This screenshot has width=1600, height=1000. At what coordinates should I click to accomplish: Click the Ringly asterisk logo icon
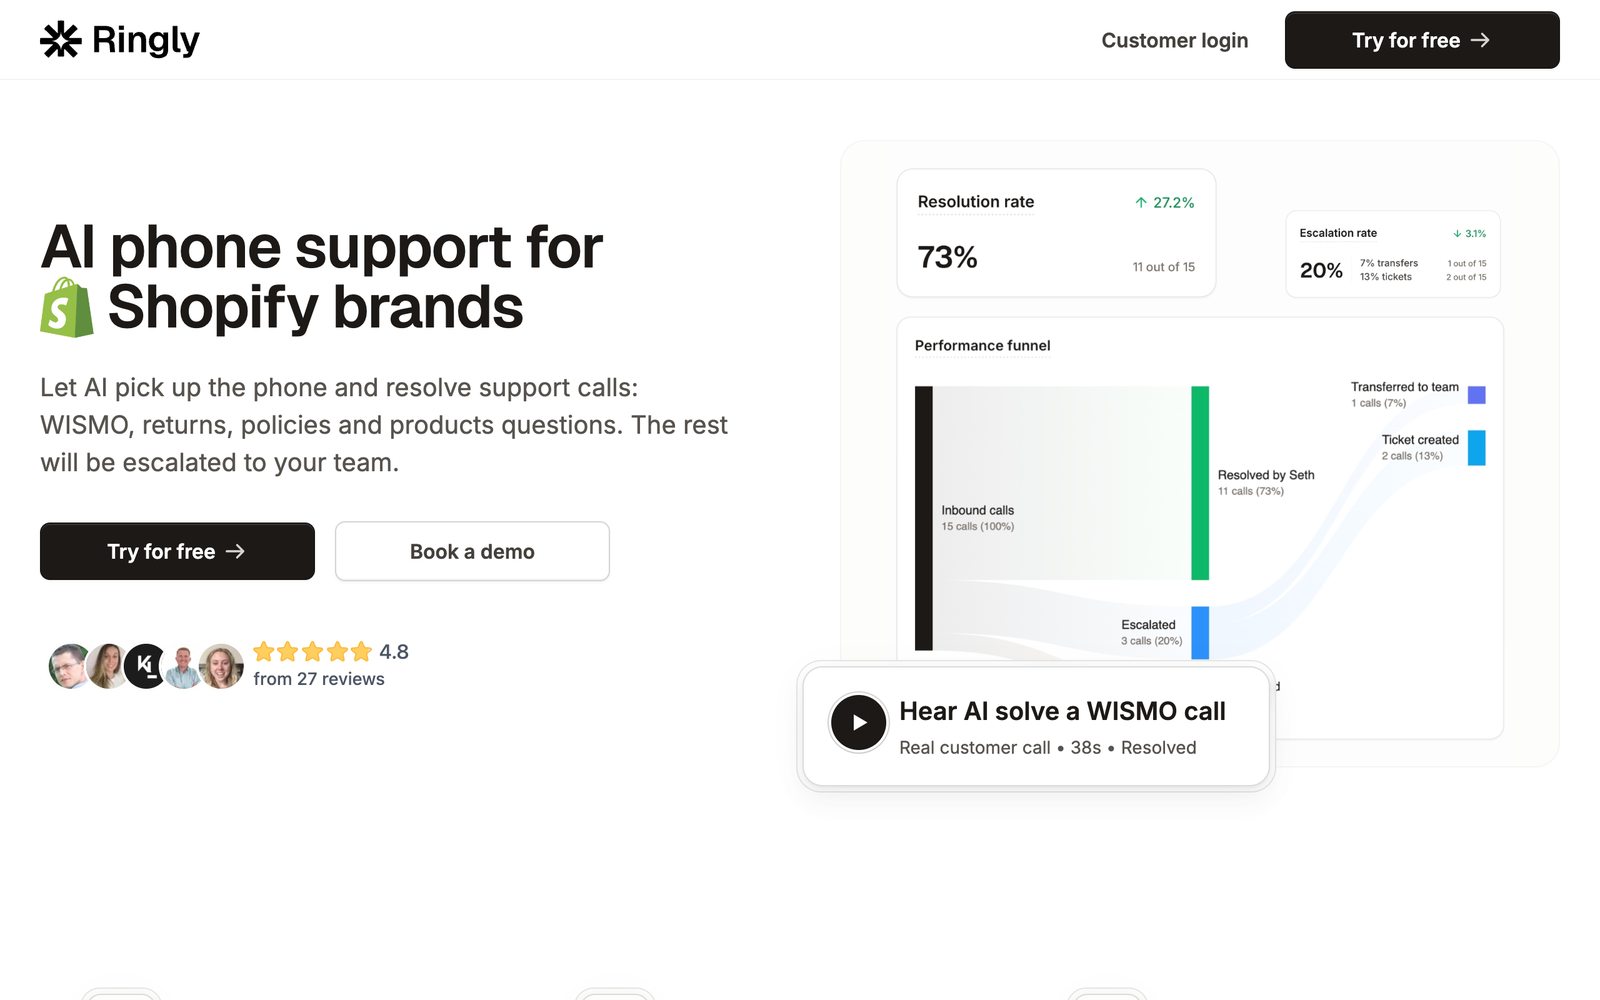[x=59, y=39]
